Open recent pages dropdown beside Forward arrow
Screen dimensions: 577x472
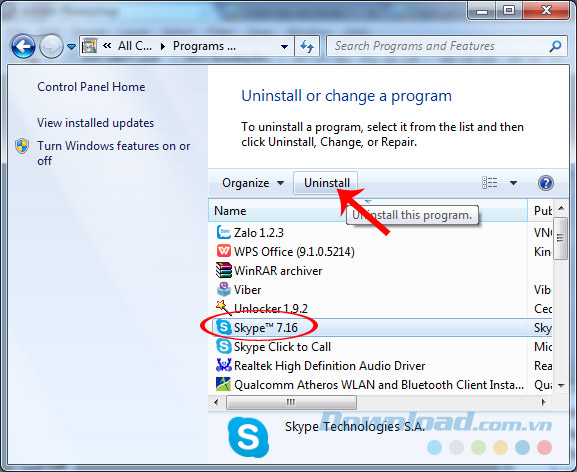click(71, 47)
